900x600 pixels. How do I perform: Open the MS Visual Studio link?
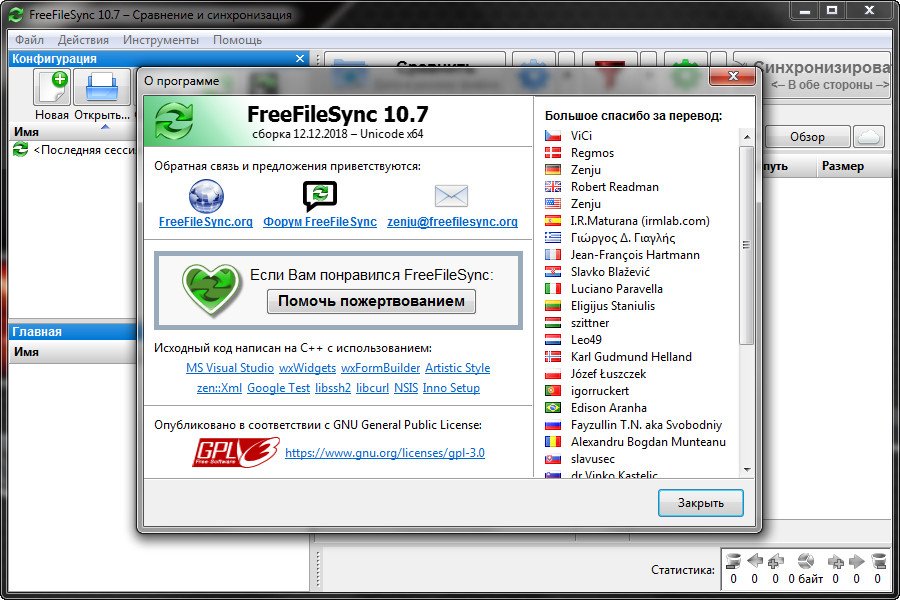tap(229, 368)
